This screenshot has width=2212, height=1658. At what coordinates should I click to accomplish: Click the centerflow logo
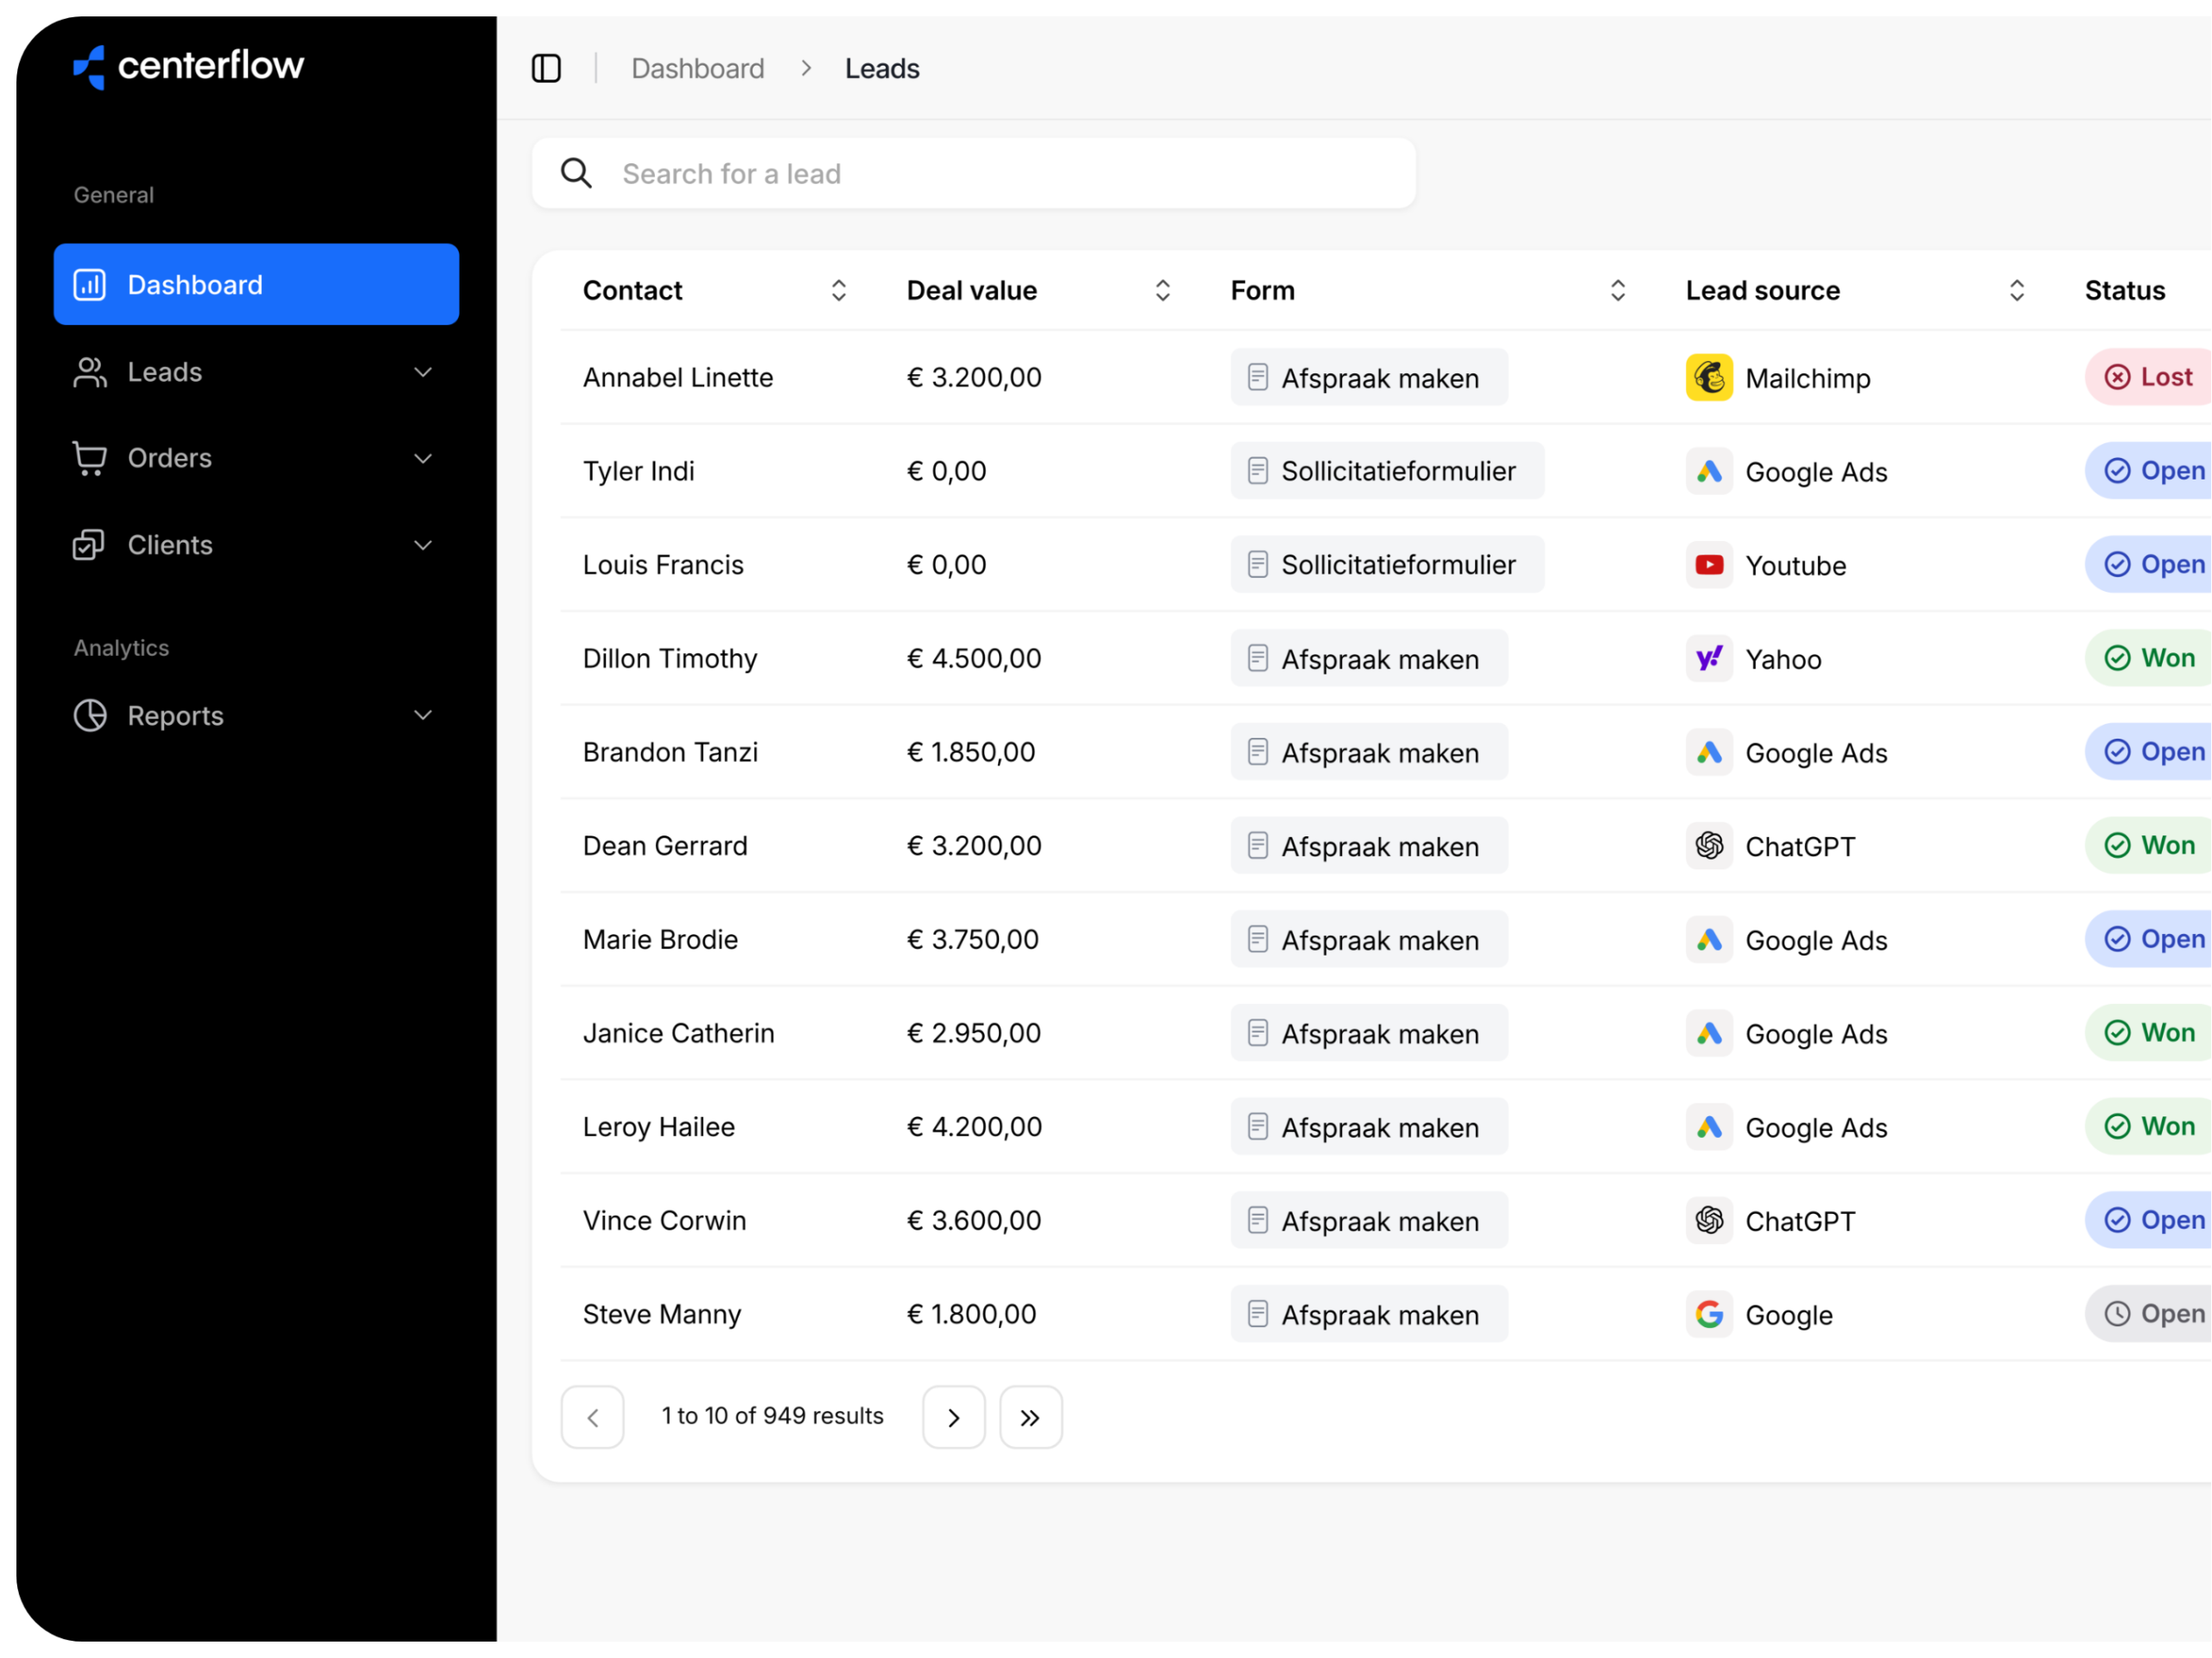[189, 66]
